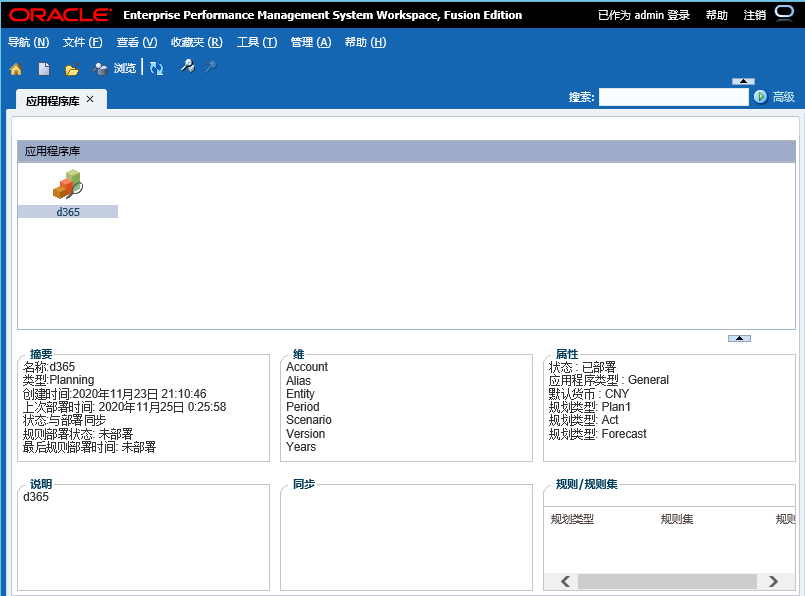805x596 pixels.
Task: Click the Version dimension entry
Action: coord(305,434)
